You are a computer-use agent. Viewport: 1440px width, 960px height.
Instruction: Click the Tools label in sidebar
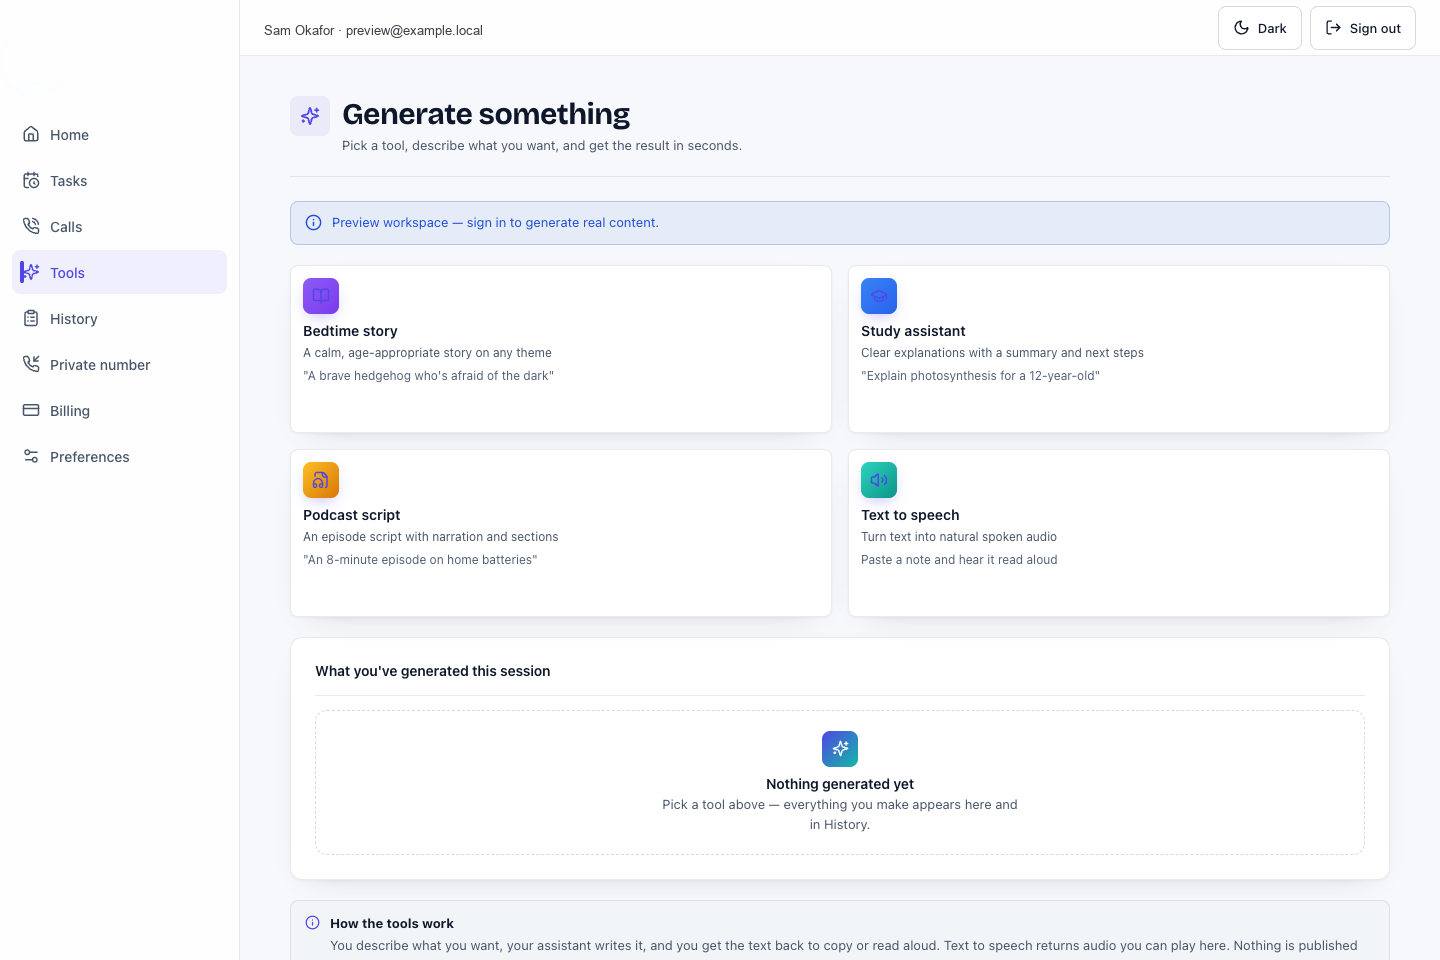pyautogui.click(x=67, y=273)
